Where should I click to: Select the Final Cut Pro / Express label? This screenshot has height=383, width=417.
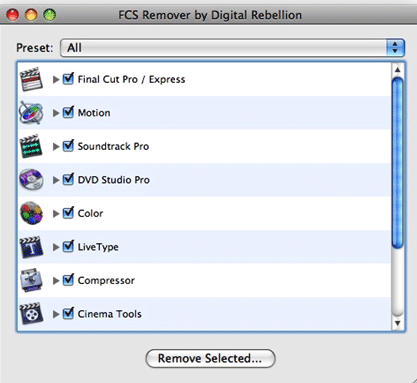pyautogui.click(x=131, y=79)
